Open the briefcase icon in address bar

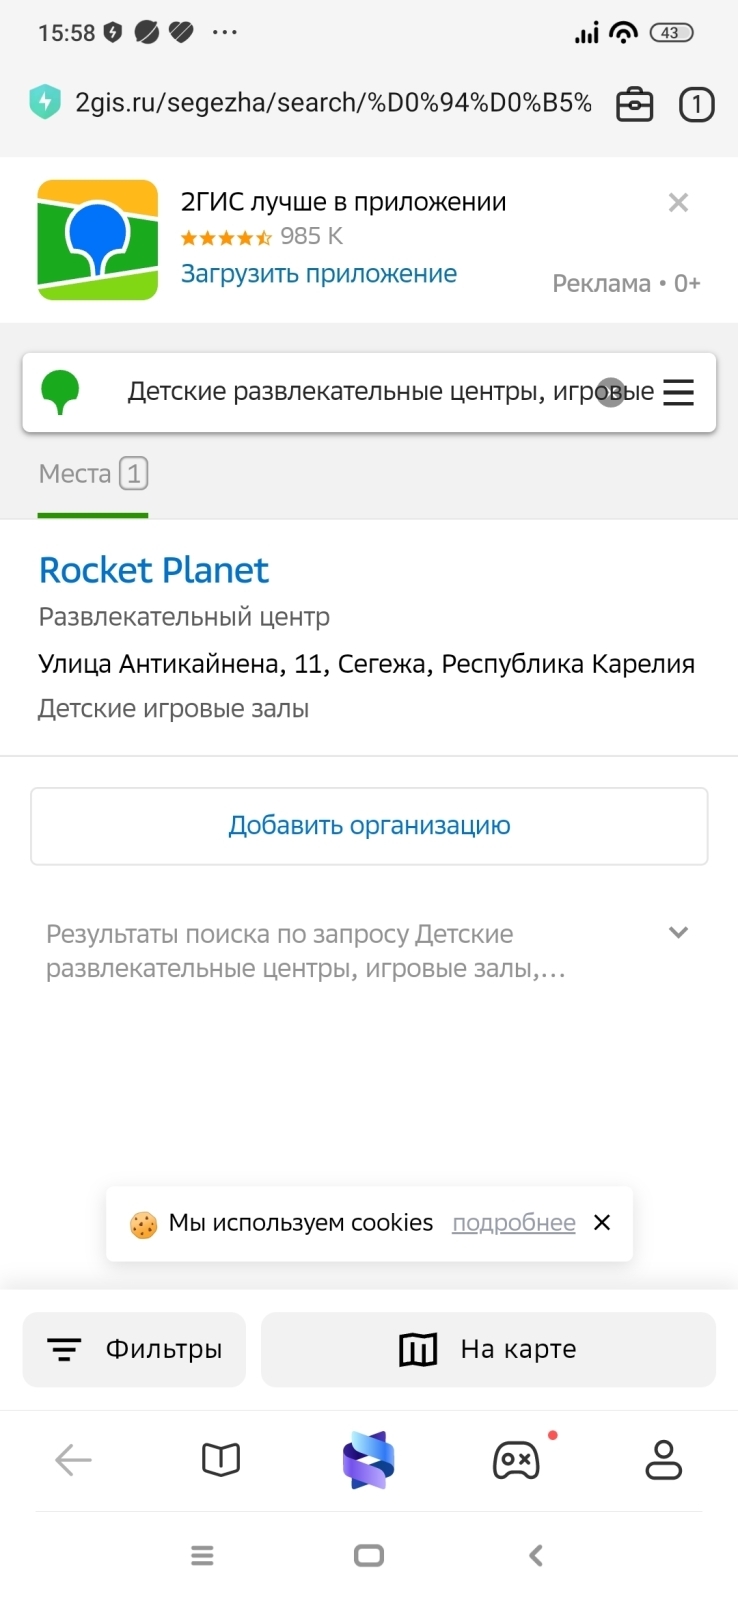pos(634,104)
